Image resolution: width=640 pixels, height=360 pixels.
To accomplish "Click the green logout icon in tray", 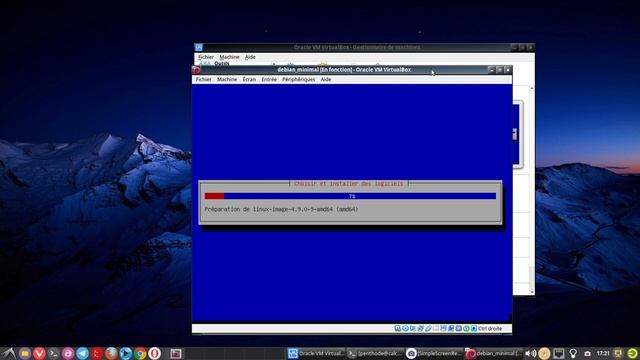I will tap(632, 353).
